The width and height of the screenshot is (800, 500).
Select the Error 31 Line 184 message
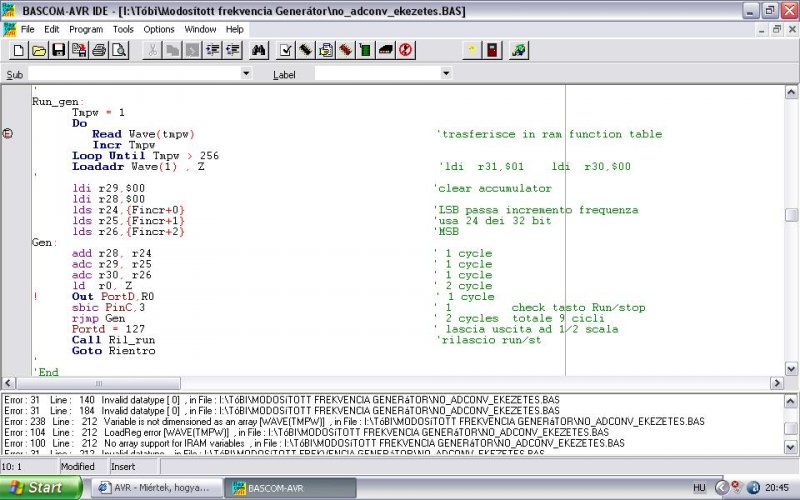tap(282, 410)
